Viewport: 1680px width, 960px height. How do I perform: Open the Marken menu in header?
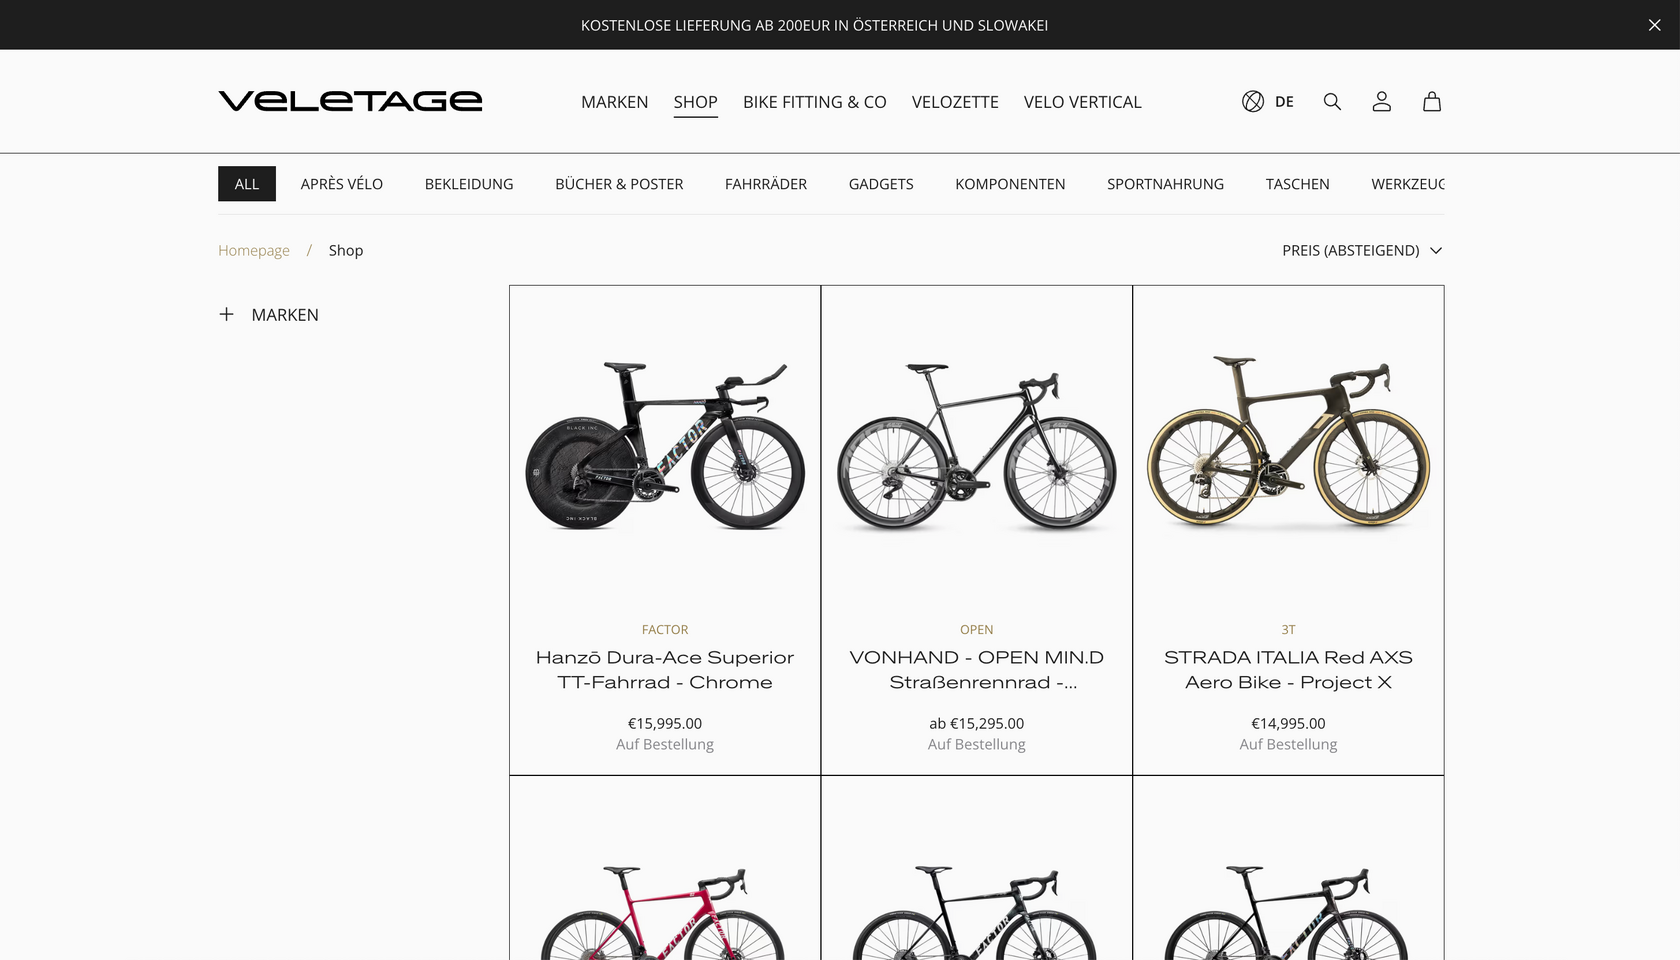click(614, 102)
